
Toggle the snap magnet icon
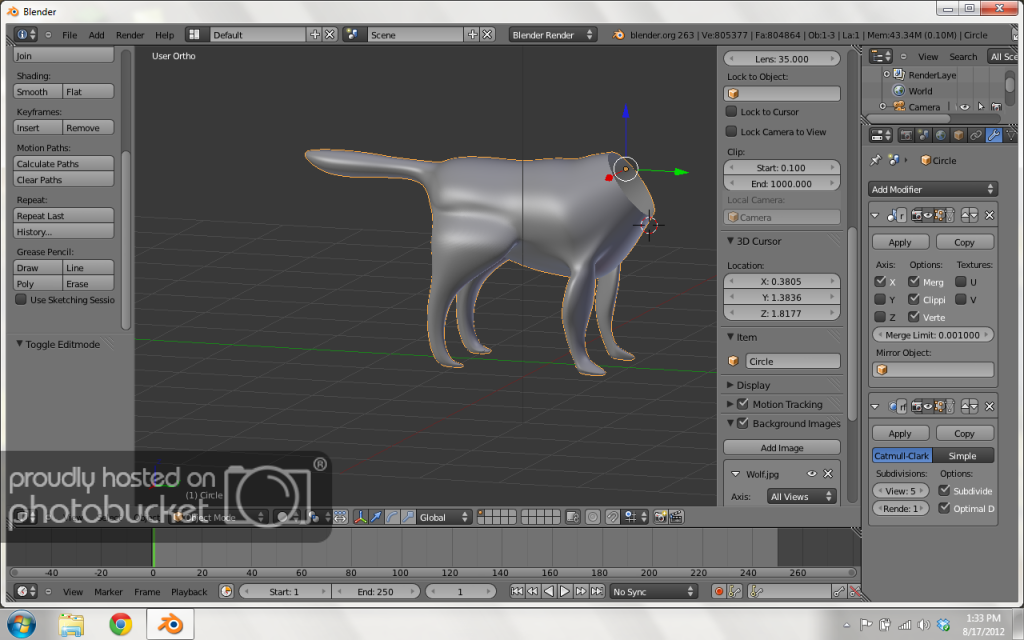pyautogui.click(x=613, y=517)
